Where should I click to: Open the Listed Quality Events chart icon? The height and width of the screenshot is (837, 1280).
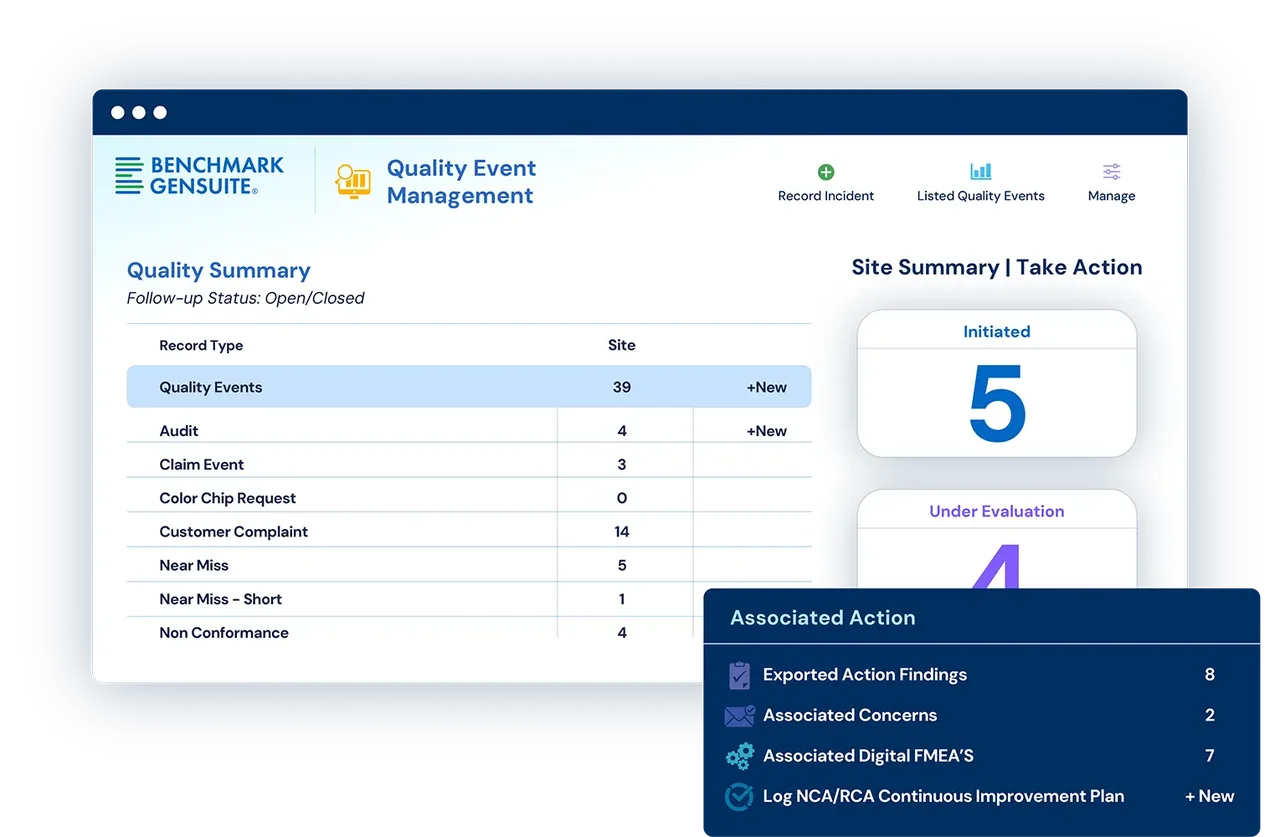point(981,171)
